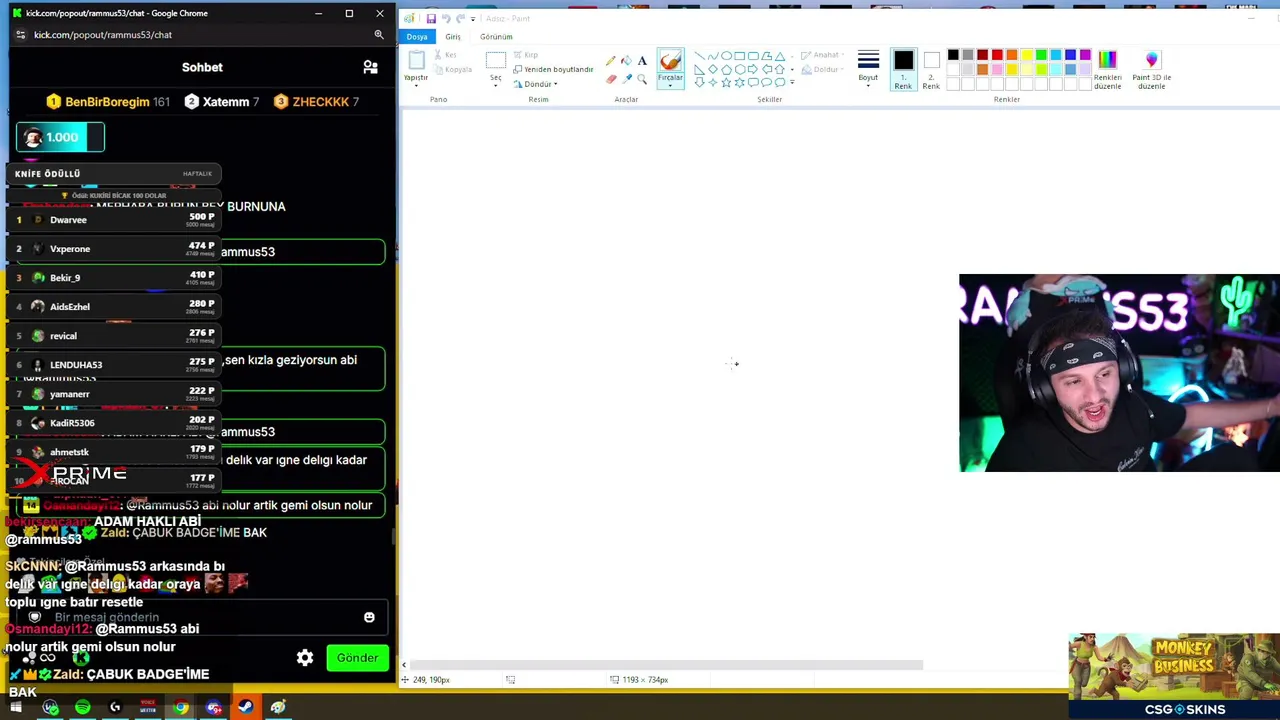Select the Text tool in Paint

click(x=642, y=60)
